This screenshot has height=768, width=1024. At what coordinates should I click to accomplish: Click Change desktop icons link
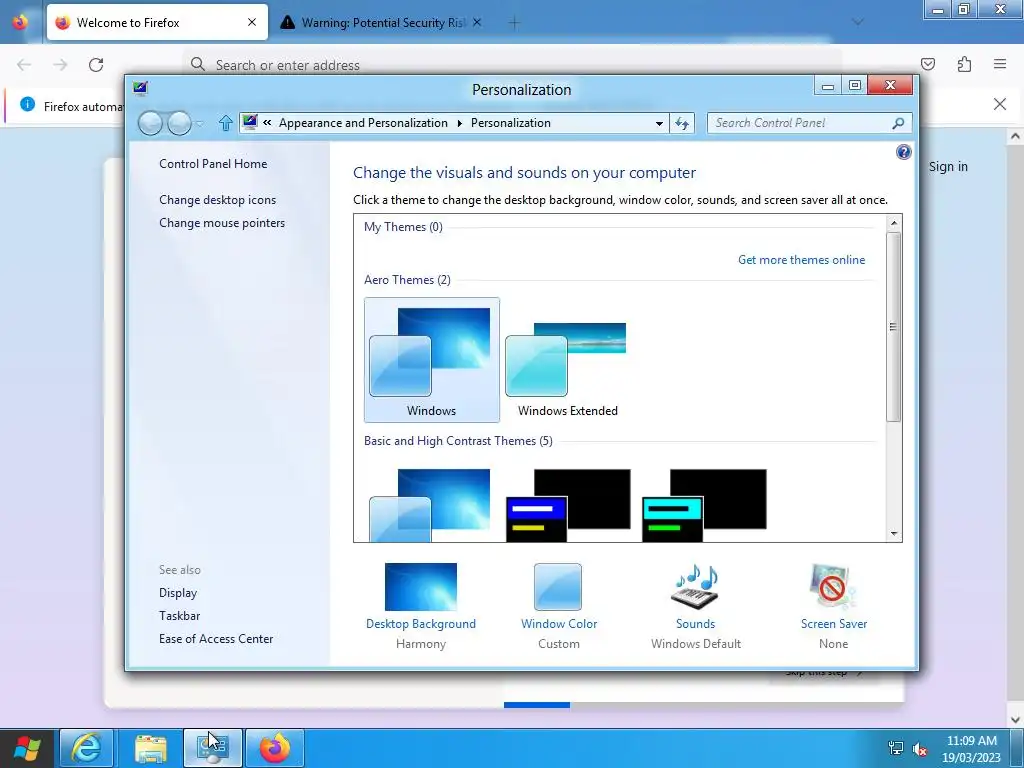[x=217, y=200]
